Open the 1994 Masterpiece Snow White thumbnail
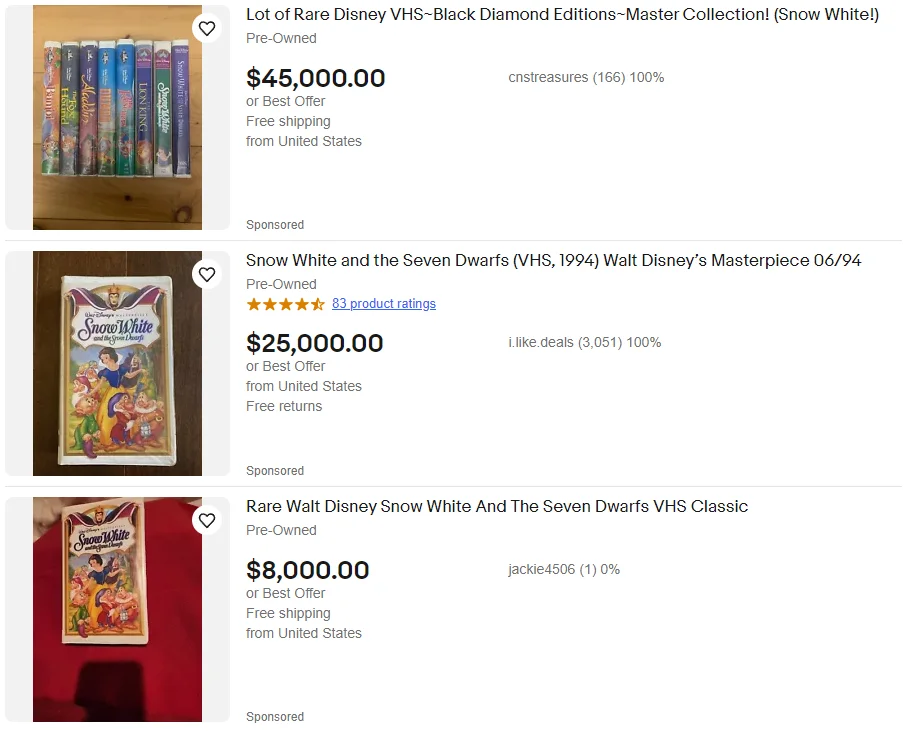 click(117, 363)
